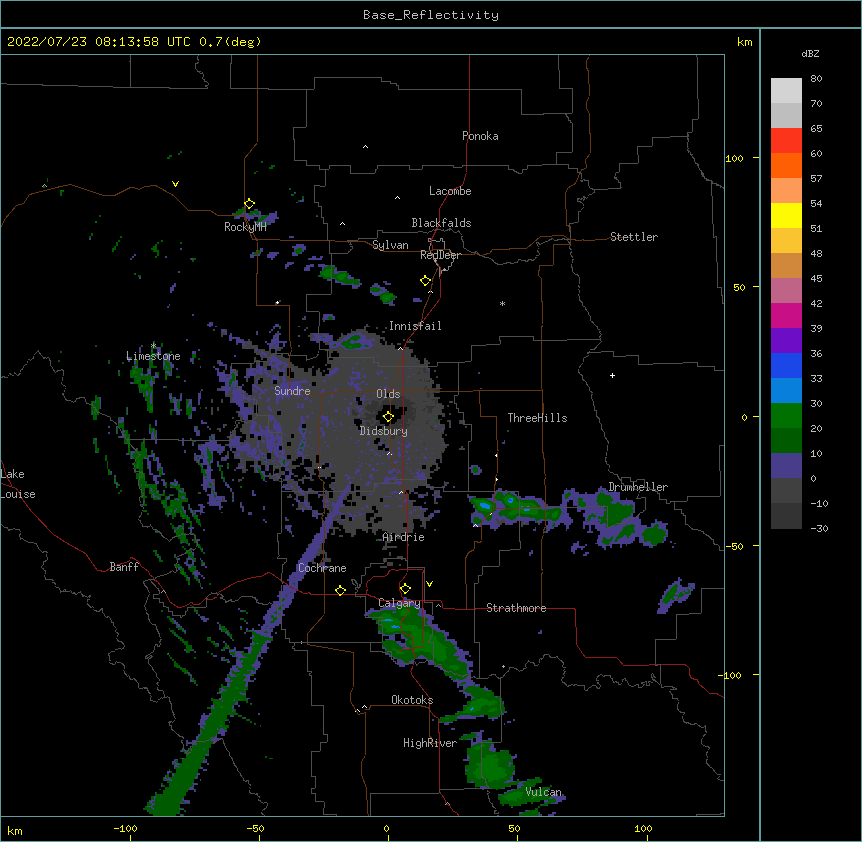This screenshot has height=842, width=862.
Task: Click the Vulcan label
Action: pyautogui.click(x=543, y=792)
